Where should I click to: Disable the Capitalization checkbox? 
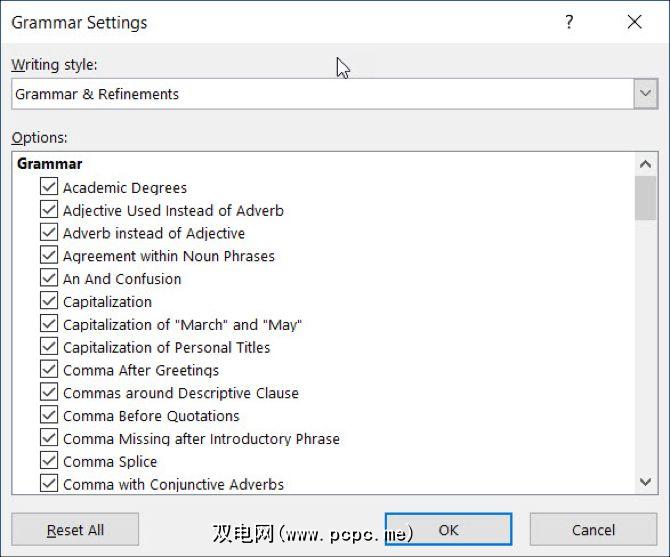click(49, 301)
